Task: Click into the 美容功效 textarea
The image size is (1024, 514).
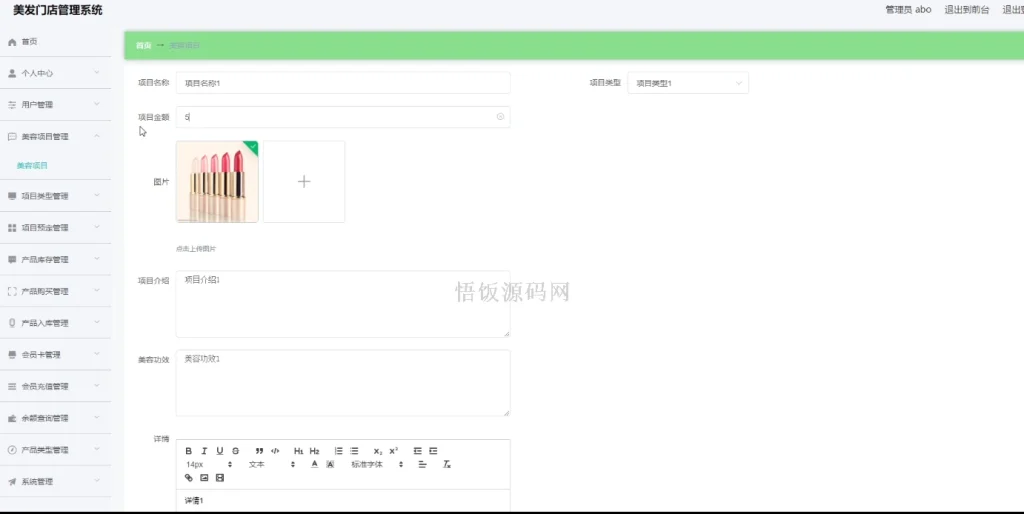Action: pyautogui.click(x=343, y=383)
